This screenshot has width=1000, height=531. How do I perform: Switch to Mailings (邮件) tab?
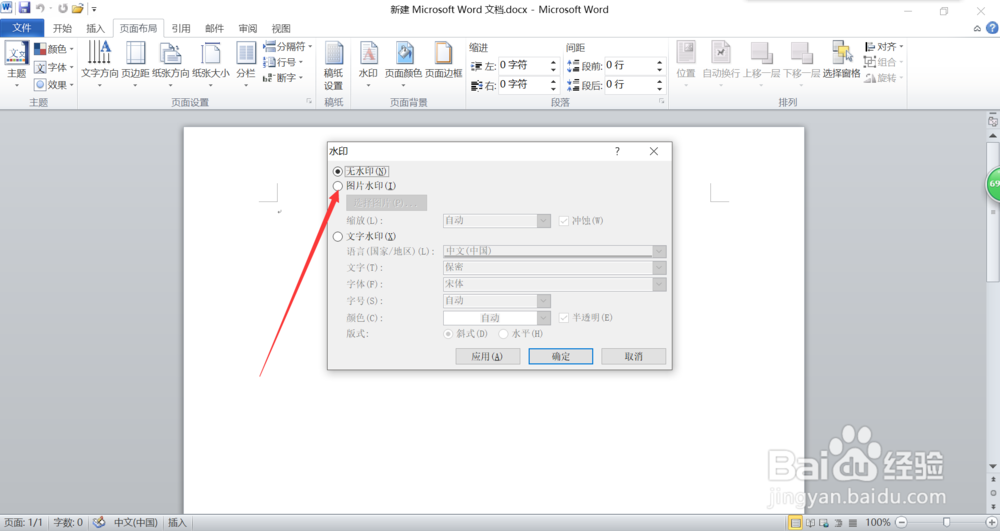(x=214, y=28)
